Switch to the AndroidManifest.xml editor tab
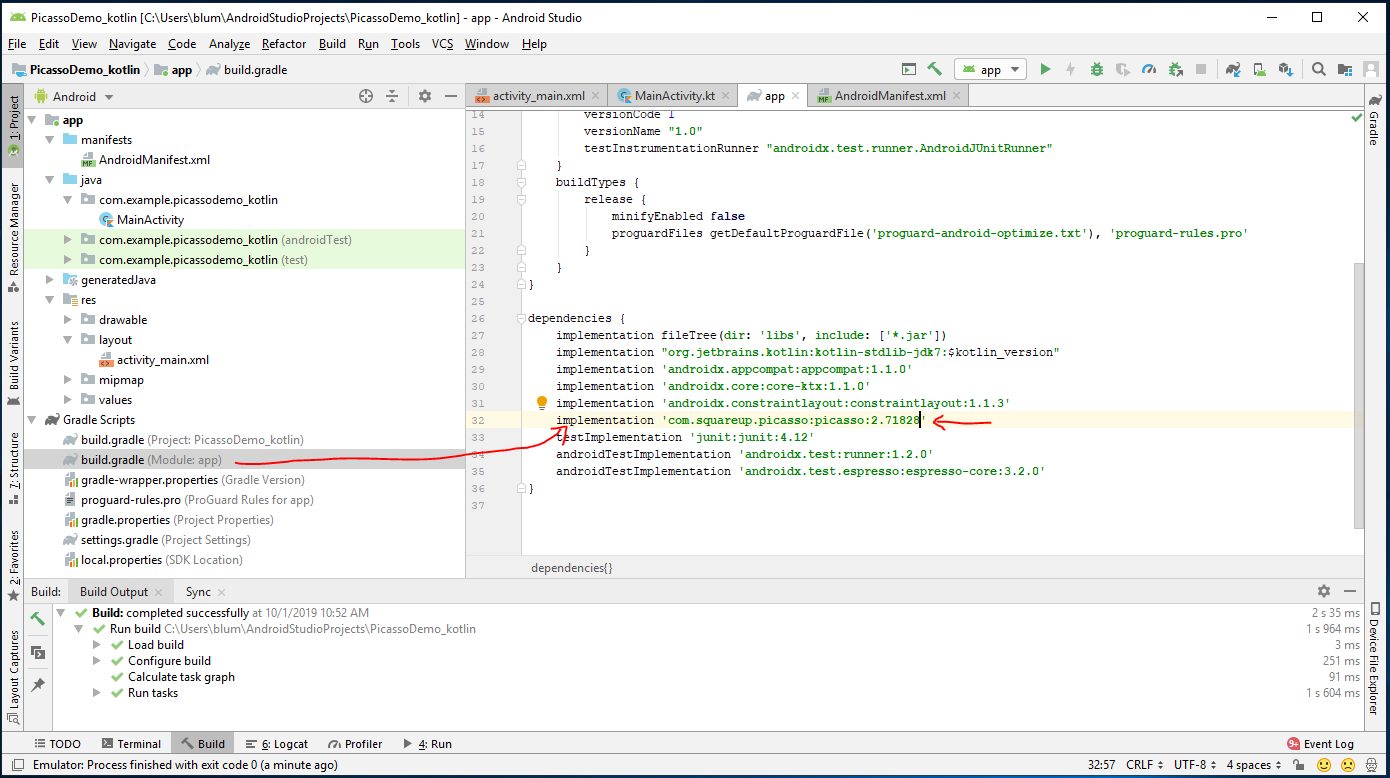The height and width of the screenshot is (778, 1390). click(889, 96)
